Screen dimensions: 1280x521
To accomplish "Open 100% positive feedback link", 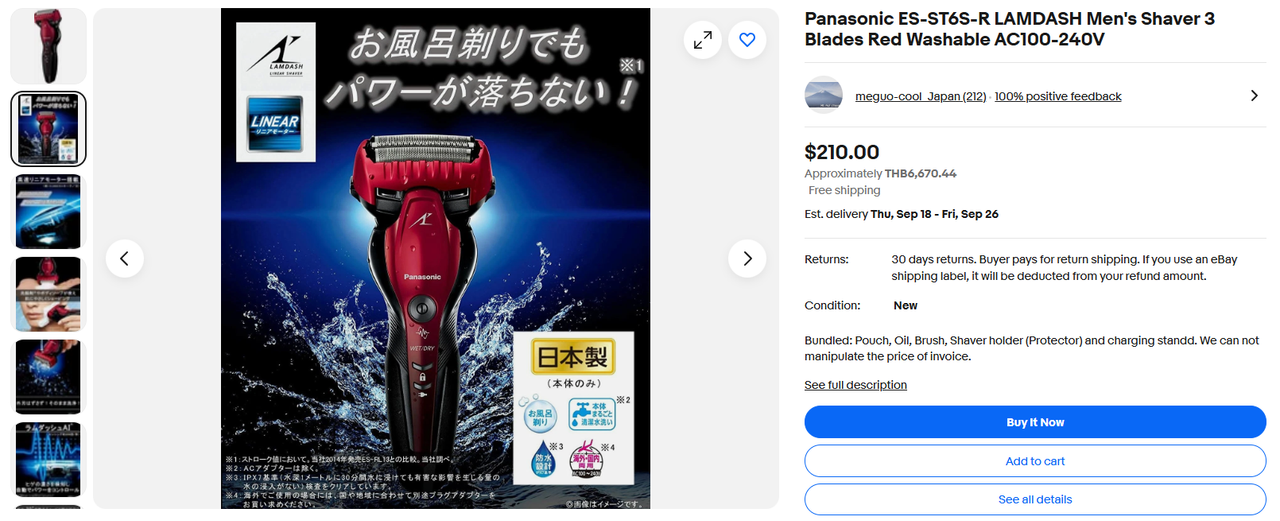I will click(x=1058, y=97).
